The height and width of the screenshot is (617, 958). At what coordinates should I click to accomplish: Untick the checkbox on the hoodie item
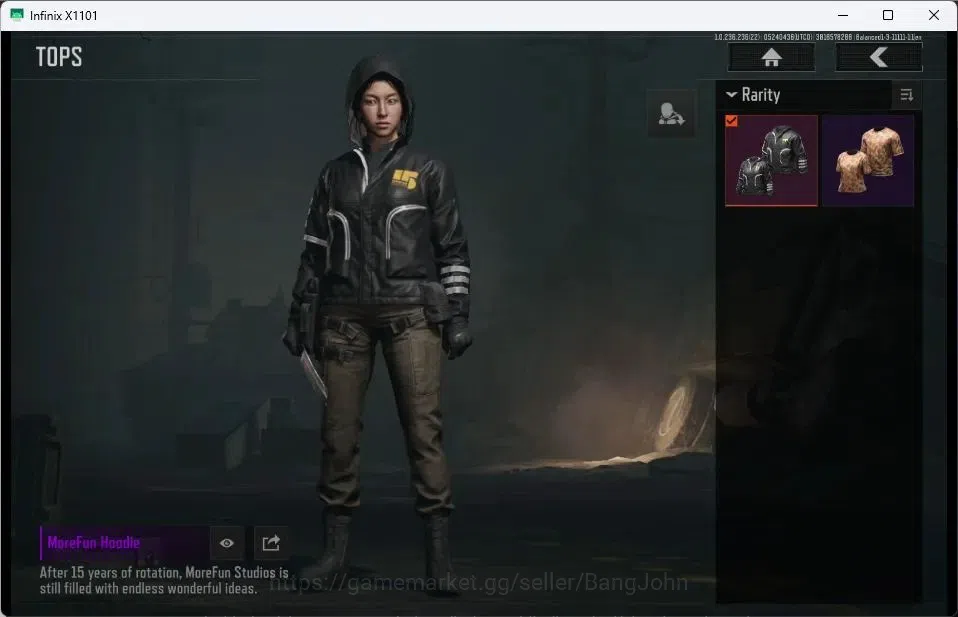pyautogui.click(x=731, y=121)
